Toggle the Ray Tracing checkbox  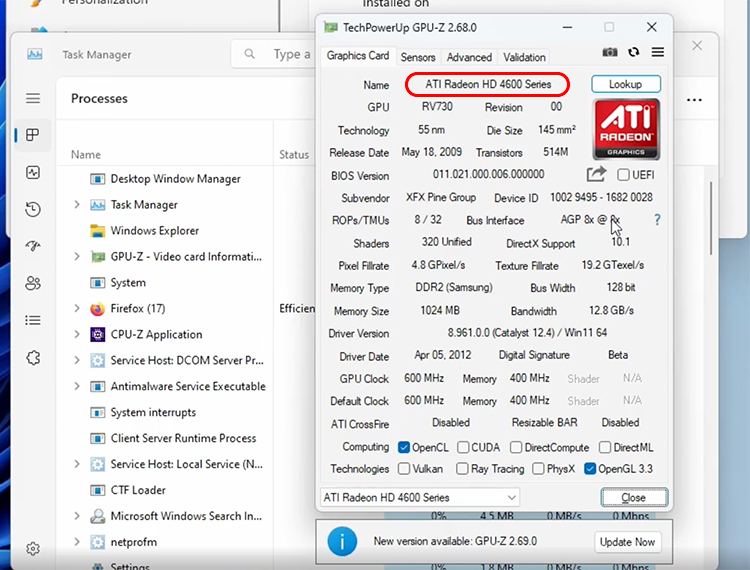tap(462, 469)
